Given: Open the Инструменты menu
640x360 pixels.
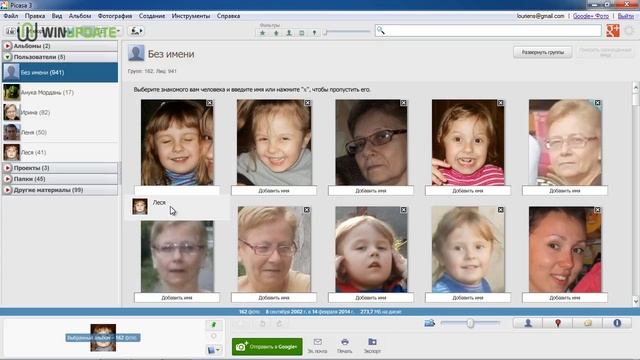Looking at the screenshot, I should point(191,16).
